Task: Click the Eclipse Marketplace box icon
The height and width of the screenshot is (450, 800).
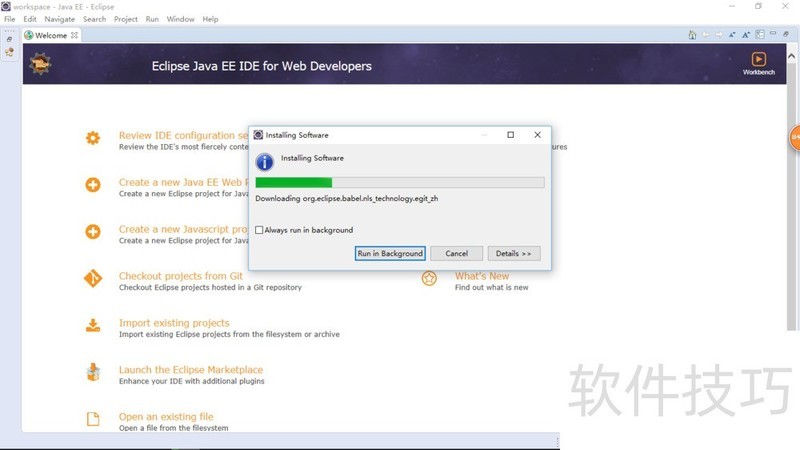Action: click(x=93, y=372)
